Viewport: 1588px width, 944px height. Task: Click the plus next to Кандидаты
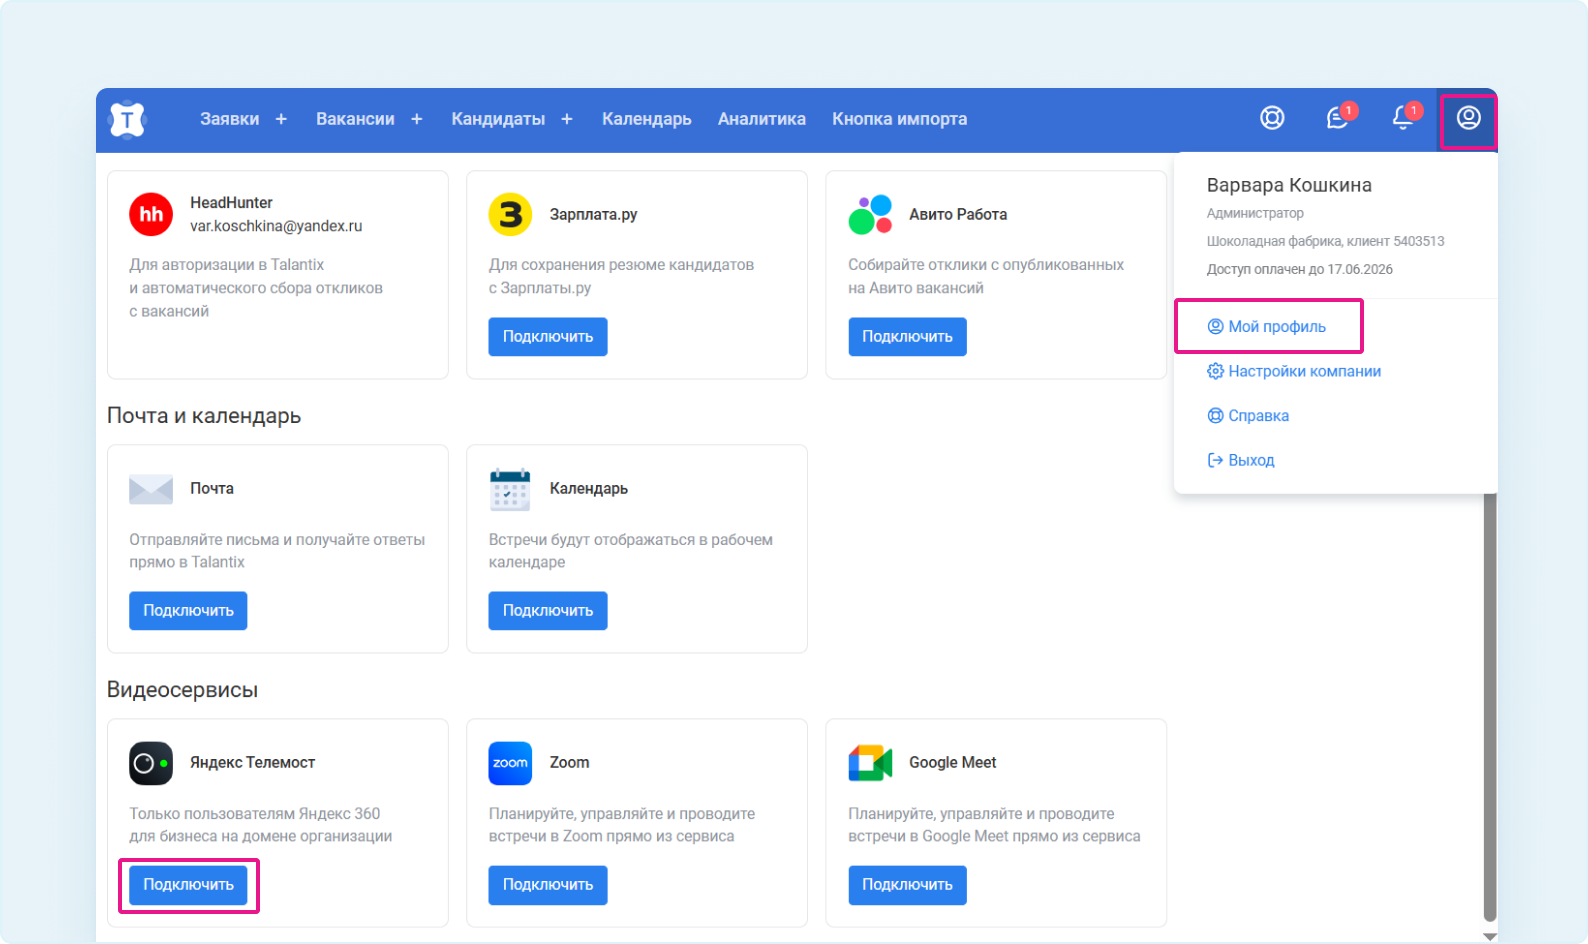[567, 119]
